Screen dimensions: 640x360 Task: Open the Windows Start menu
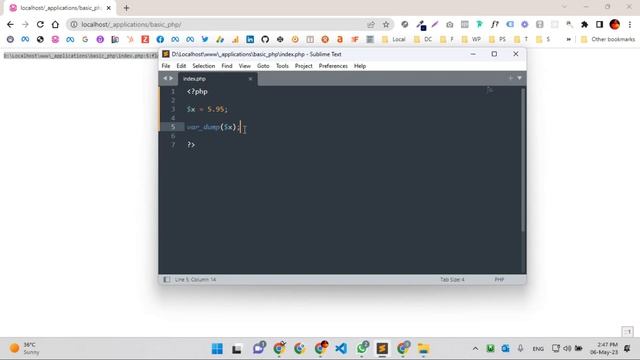(217, 349)
